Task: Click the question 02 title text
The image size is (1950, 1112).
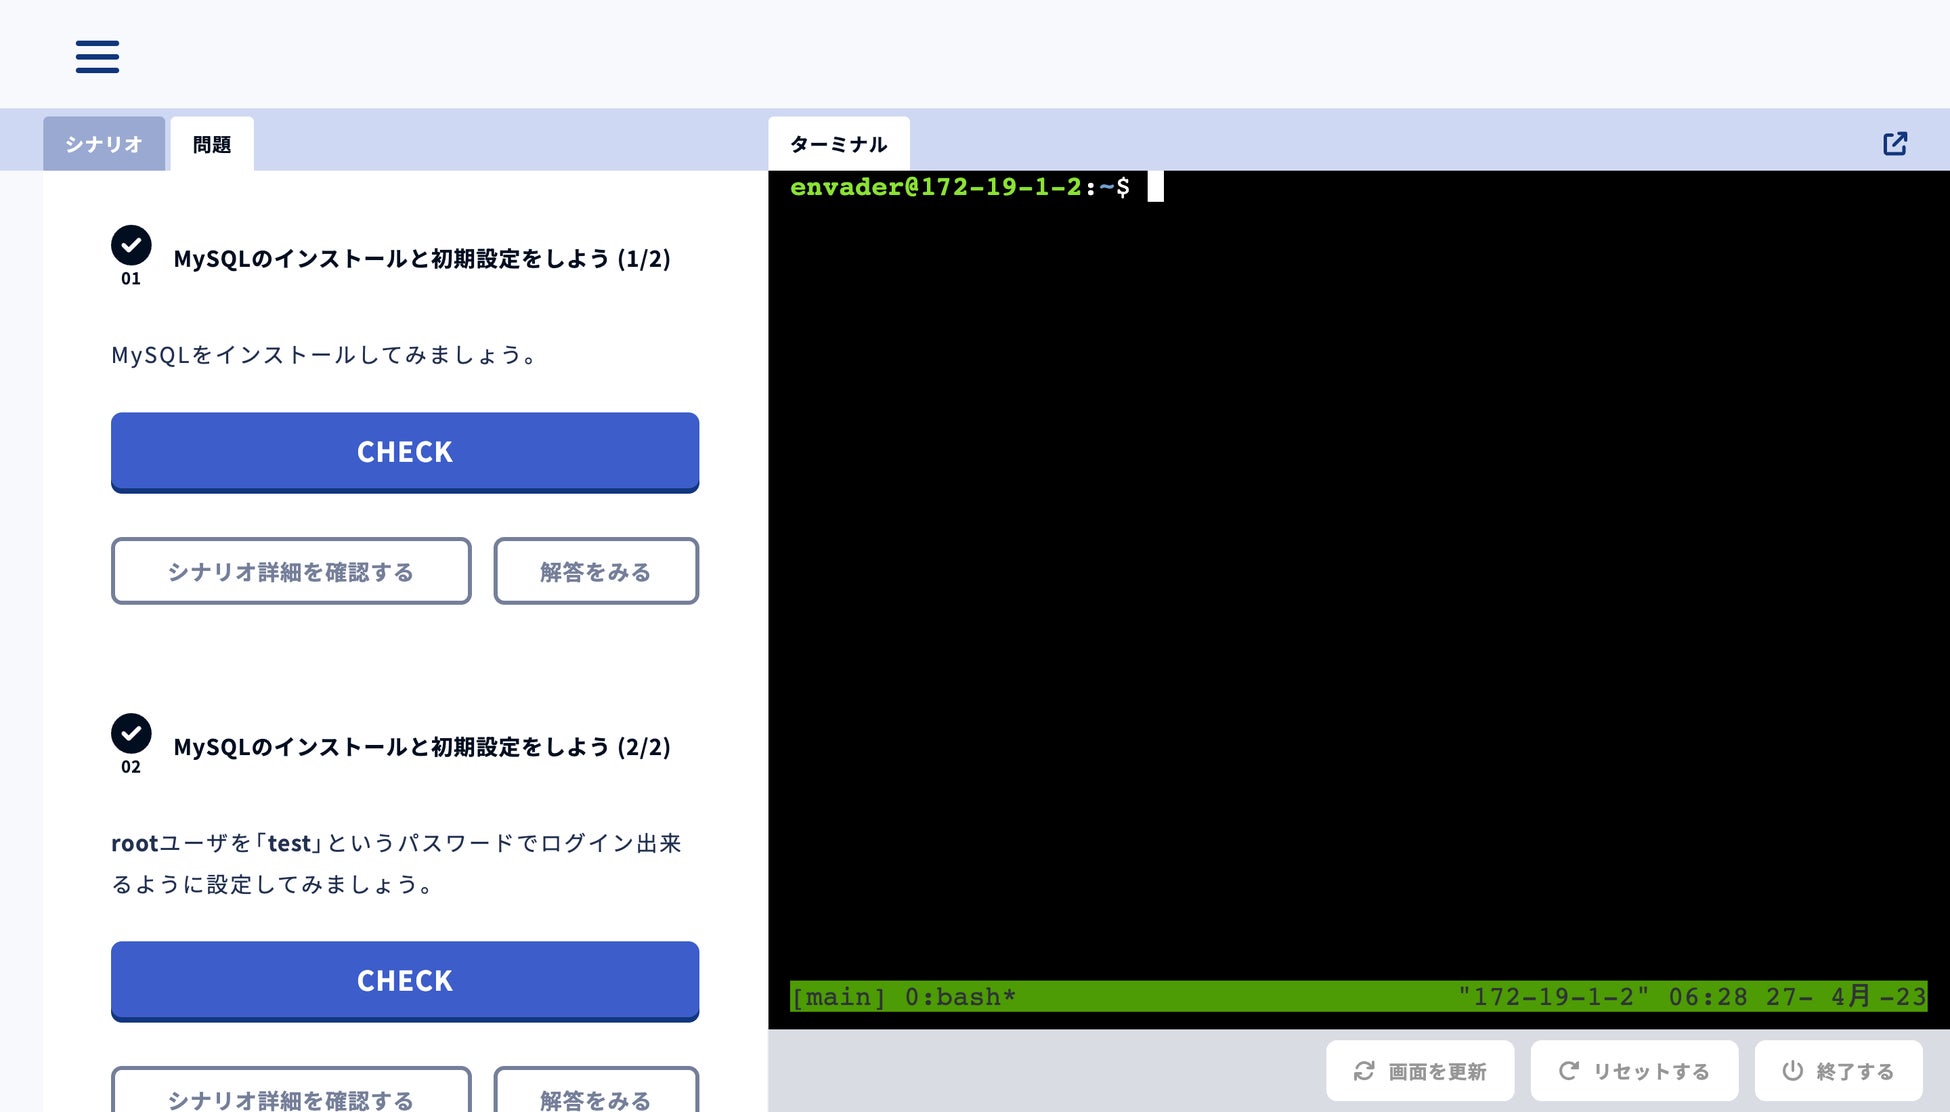Action: pyautogui.click(x=421, y=747)
